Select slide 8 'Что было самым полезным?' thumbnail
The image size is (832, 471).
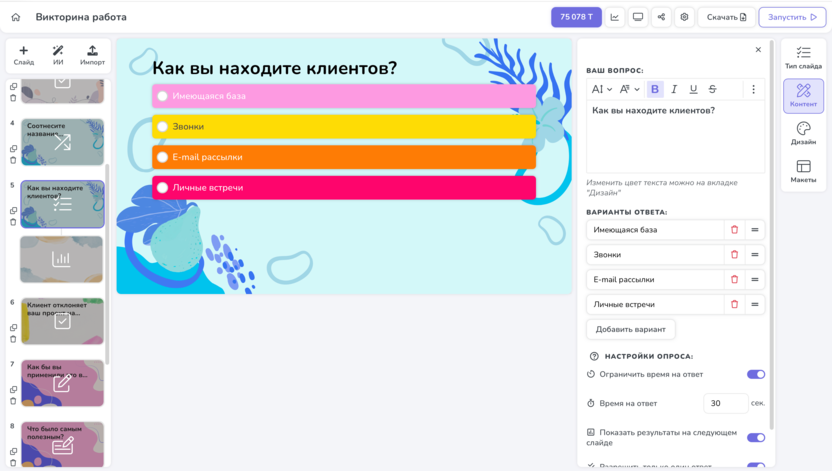63,444
